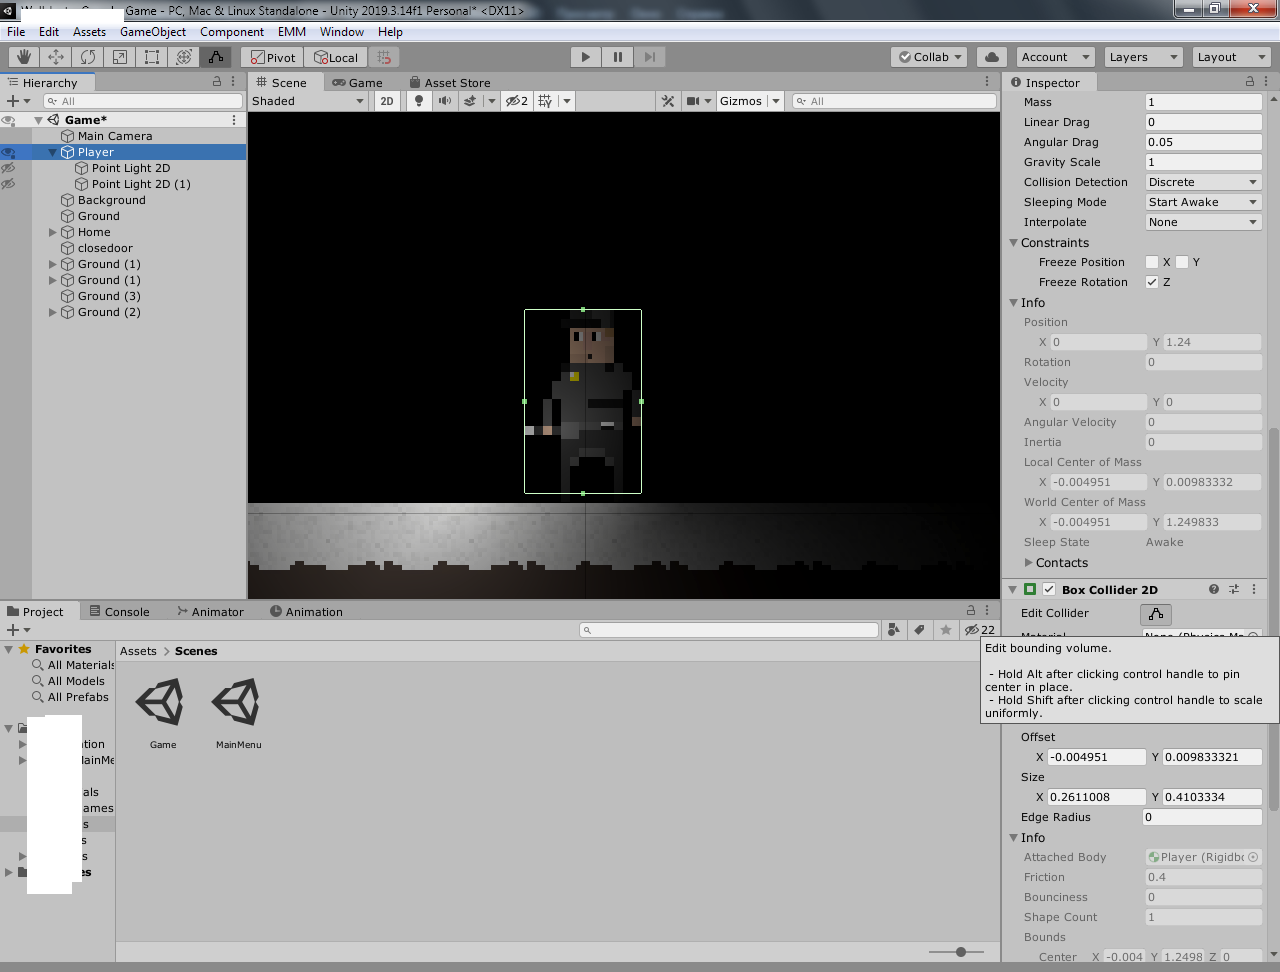Select the Rotate tool
The image size is (1280, 972).
88,57
